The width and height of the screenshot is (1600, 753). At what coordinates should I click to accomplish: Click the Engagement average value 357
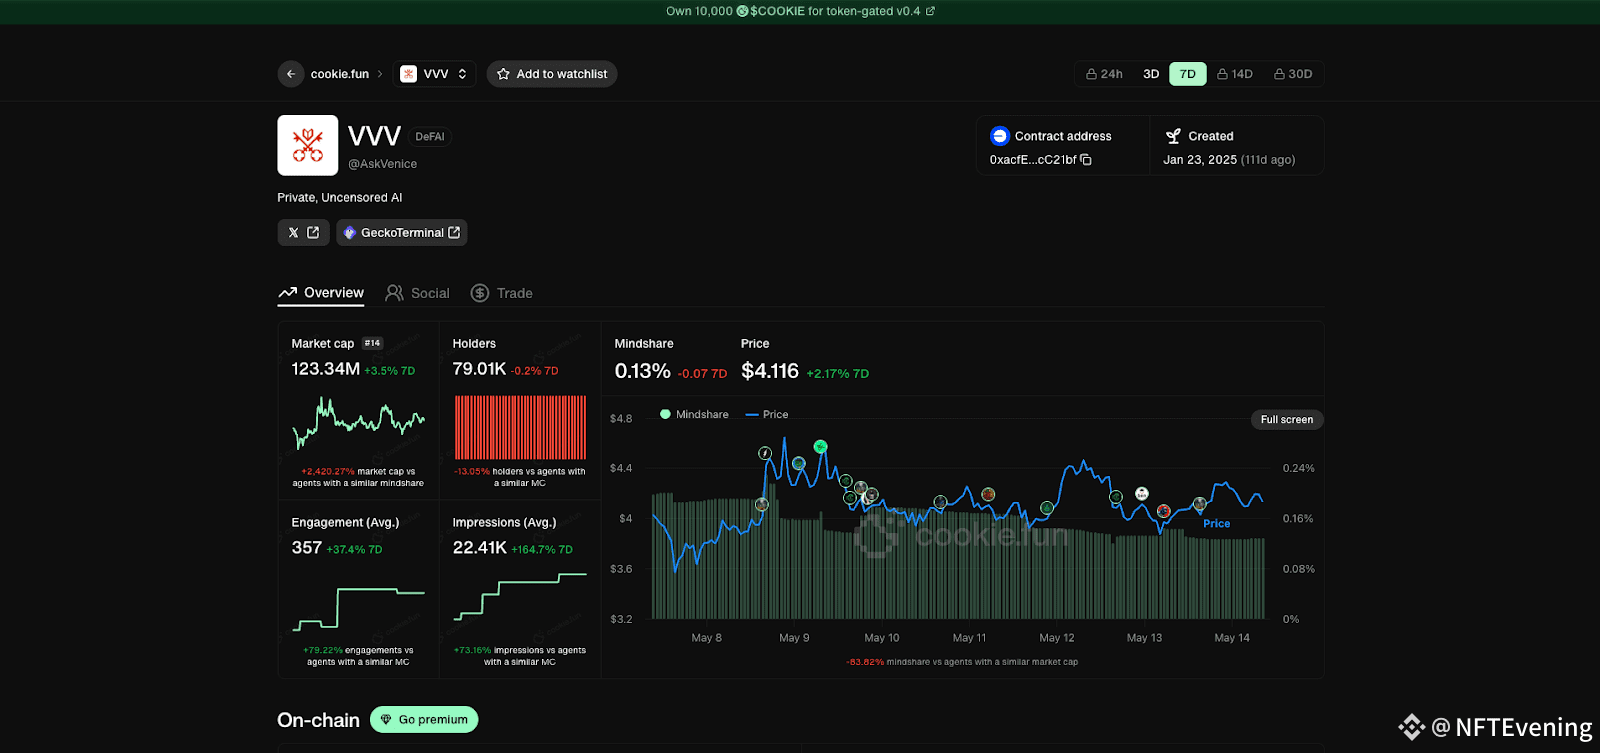(306, 548)
